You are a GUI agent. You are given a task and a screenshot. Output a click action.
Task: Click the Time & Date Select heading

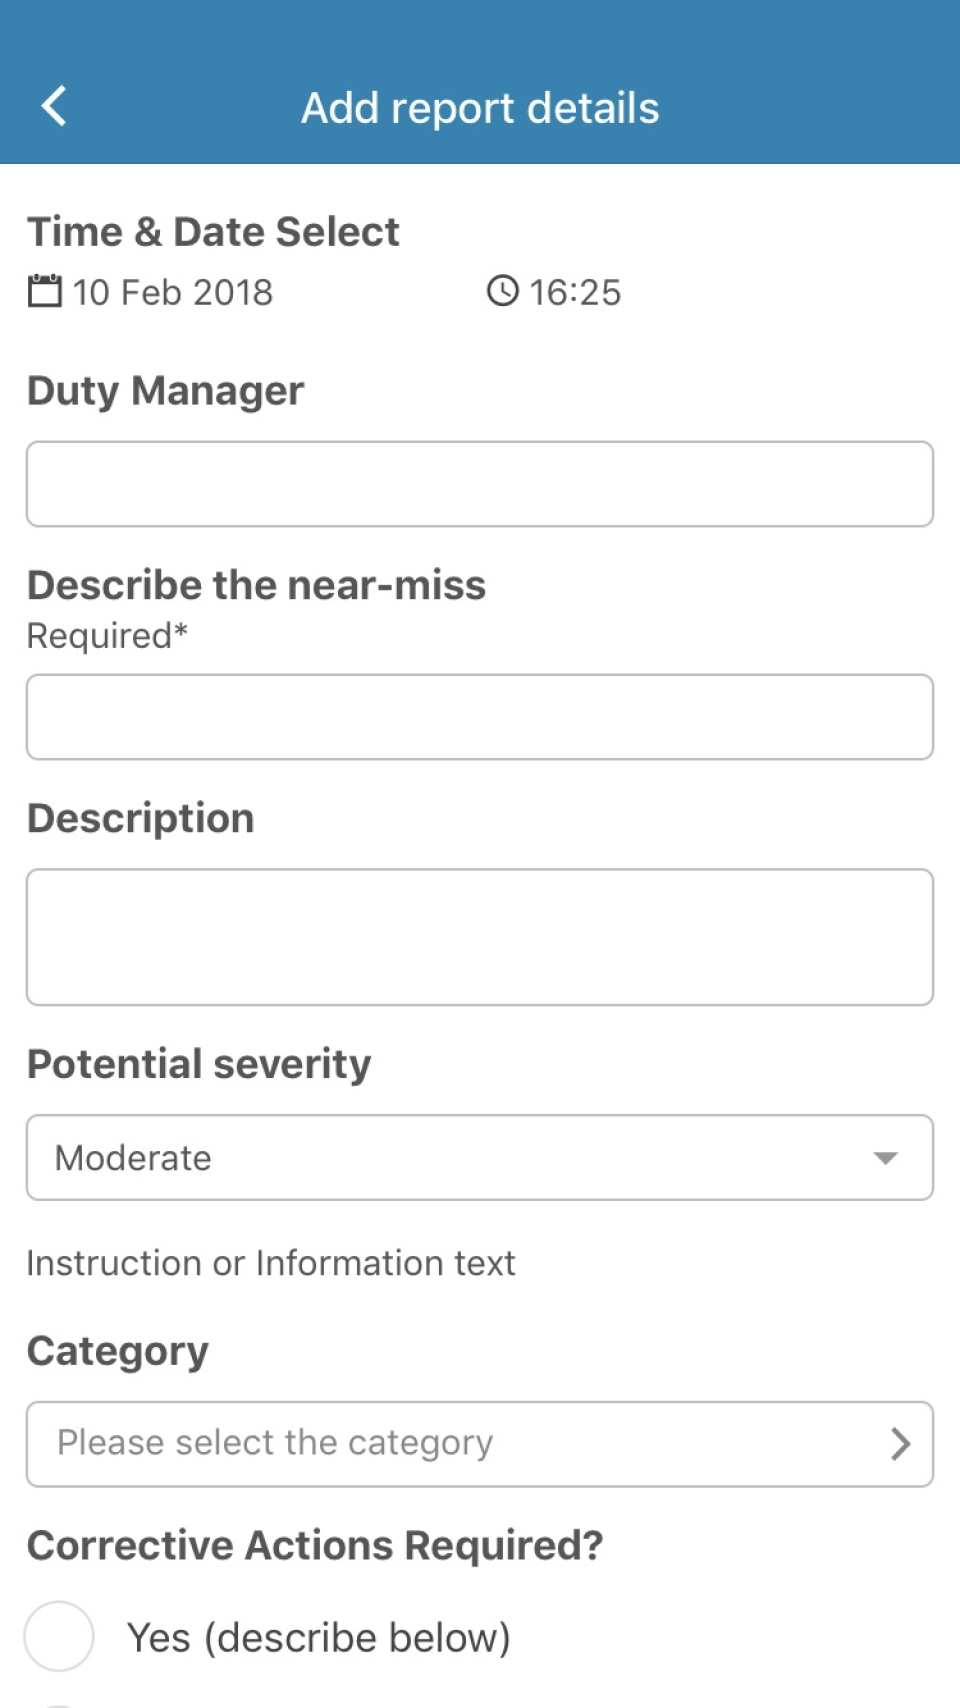point(213,231)
